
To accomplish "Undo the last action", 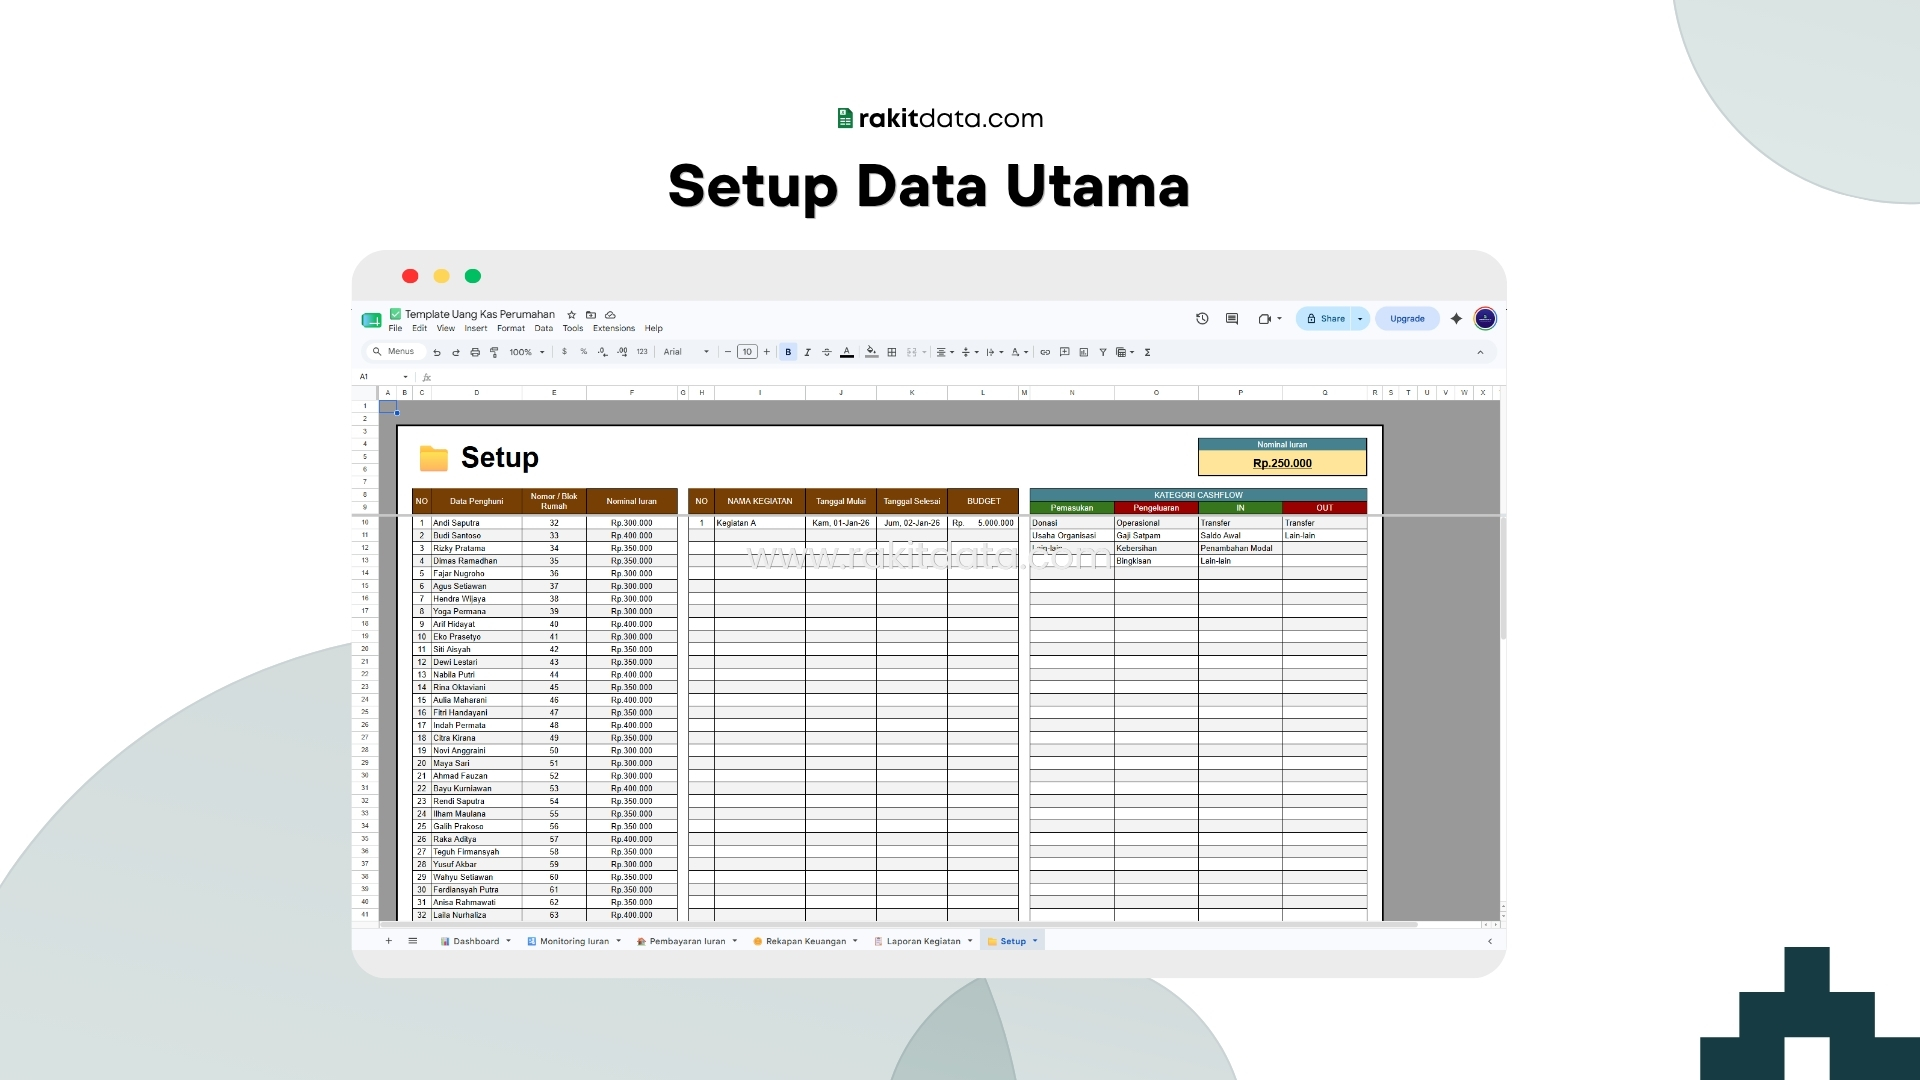I will [437, 352].
